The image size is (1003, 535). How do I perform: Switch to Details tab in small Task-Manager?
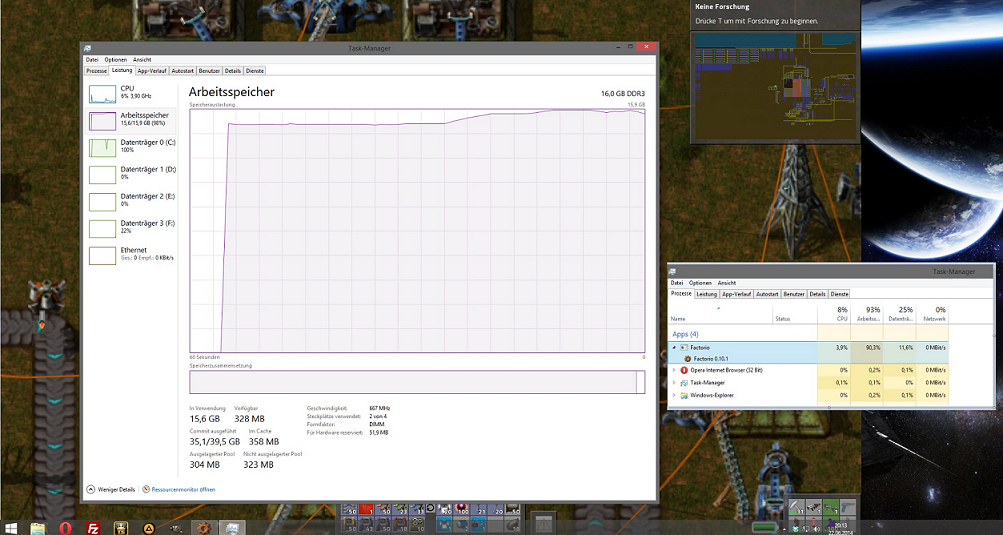tap(817, 294)
